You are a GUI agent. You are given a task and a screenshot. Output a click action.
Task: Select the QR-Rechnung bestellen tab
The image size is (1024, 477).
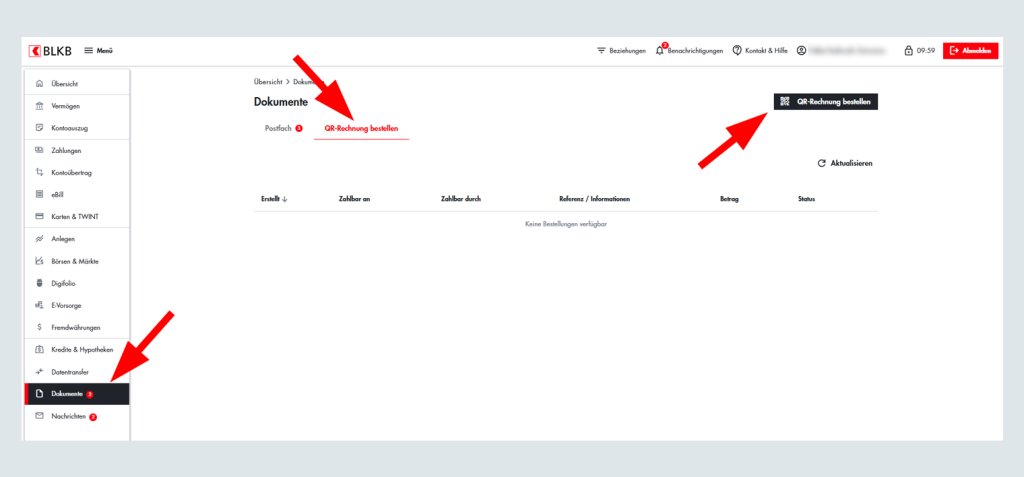[361, 128]
